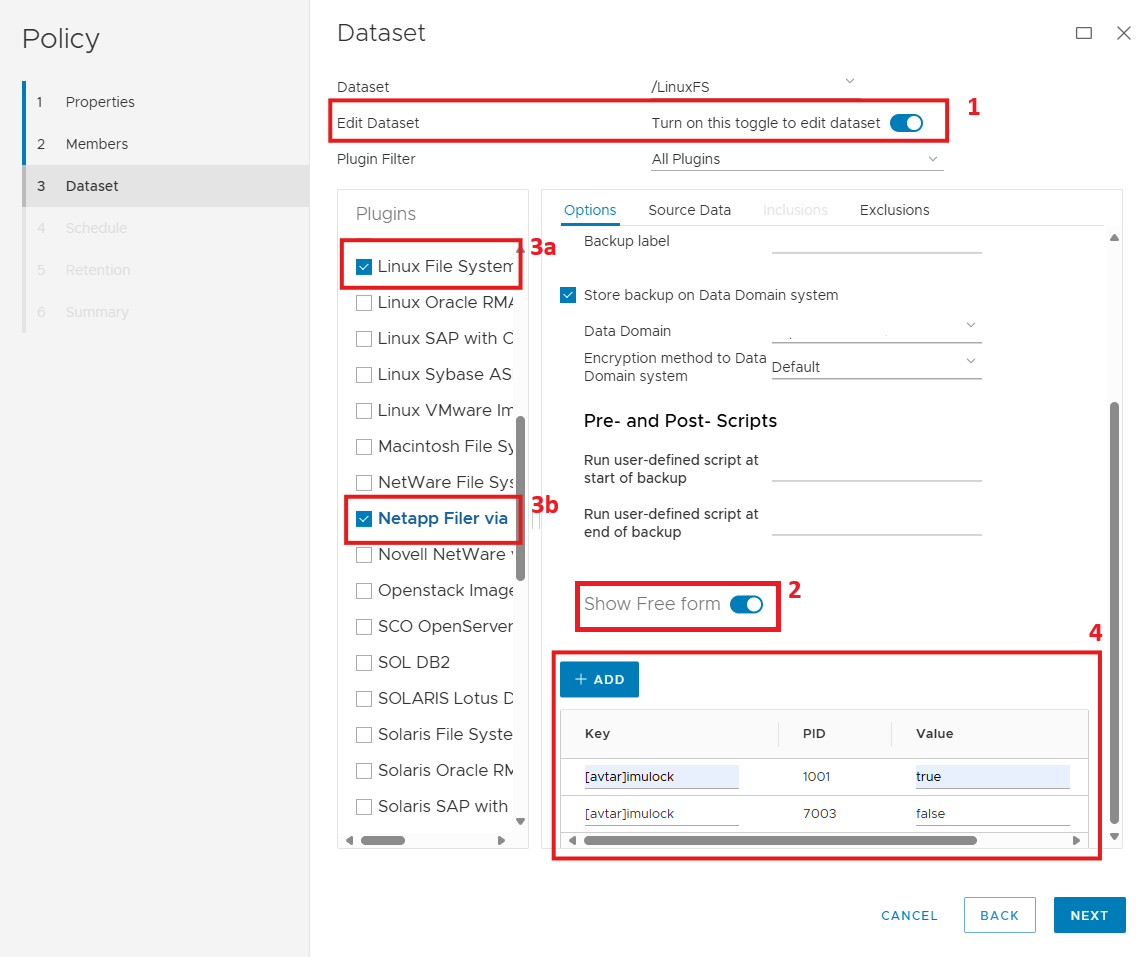The height and width of the screenshot is (957, 1143).
Task: Click up arrow of options panel scrollbar
Action: pos(1115,237)
